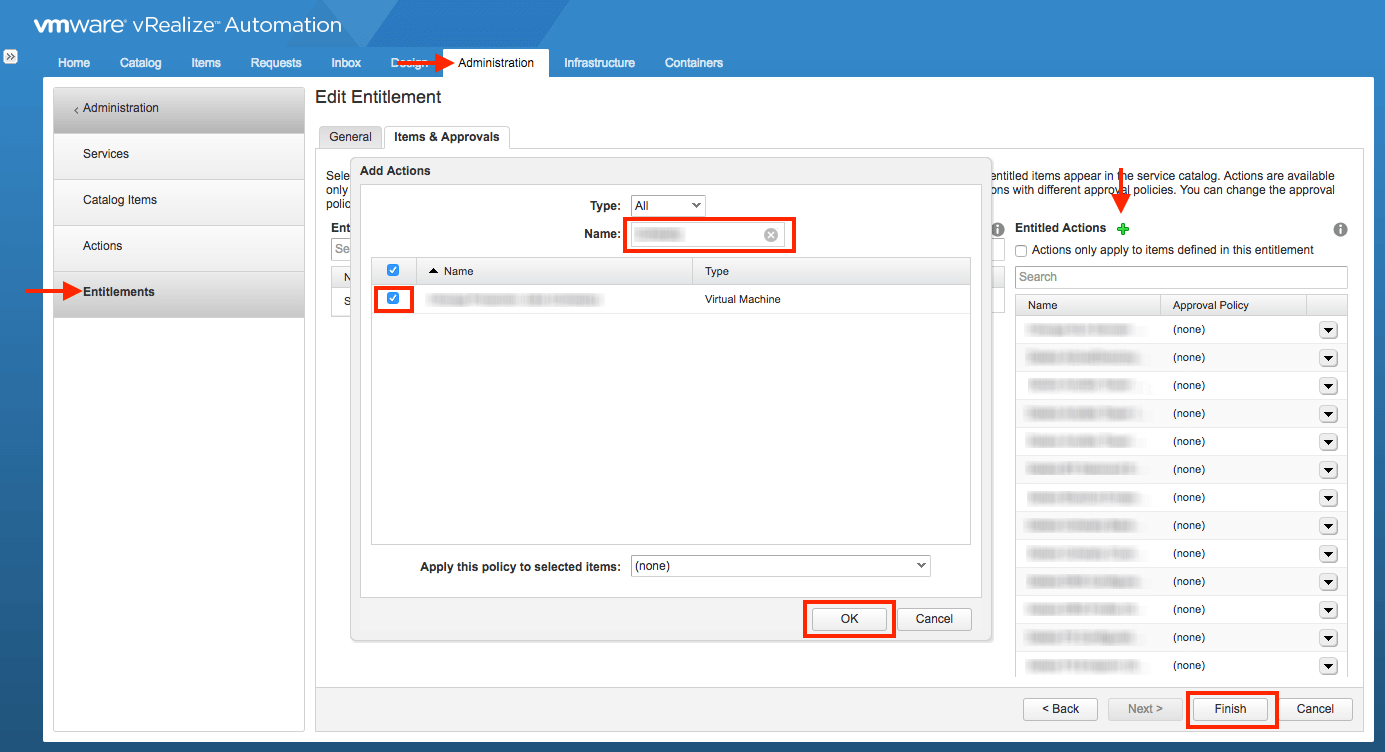Click the Entitled Actions search field
1385x752 pixels.
coord(1180,277)
